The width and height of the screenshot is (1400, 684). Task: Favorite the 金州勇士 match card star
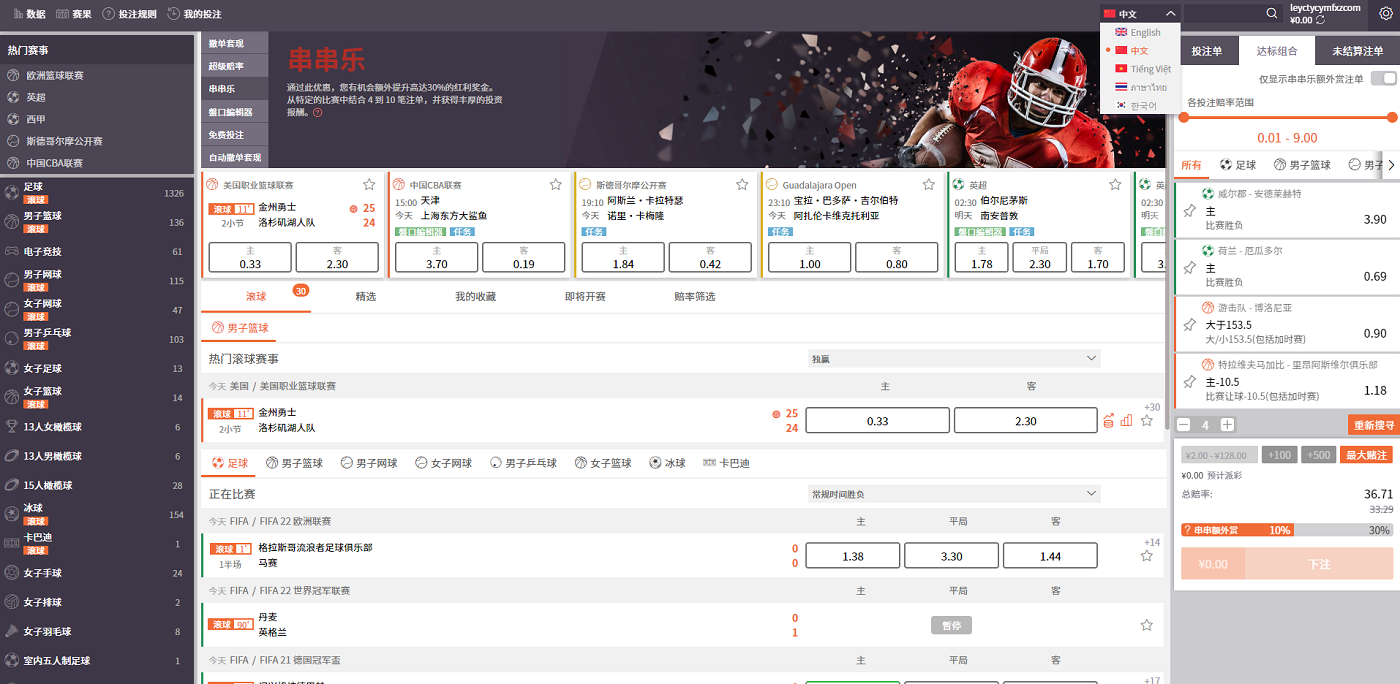point(369,185)
